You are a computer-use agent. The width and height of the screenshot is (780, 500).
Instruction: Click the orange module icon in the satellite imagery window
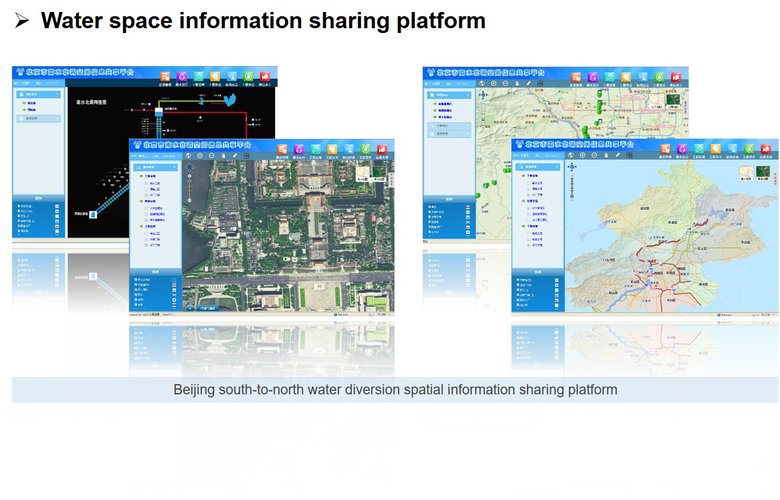pos(282,149)
